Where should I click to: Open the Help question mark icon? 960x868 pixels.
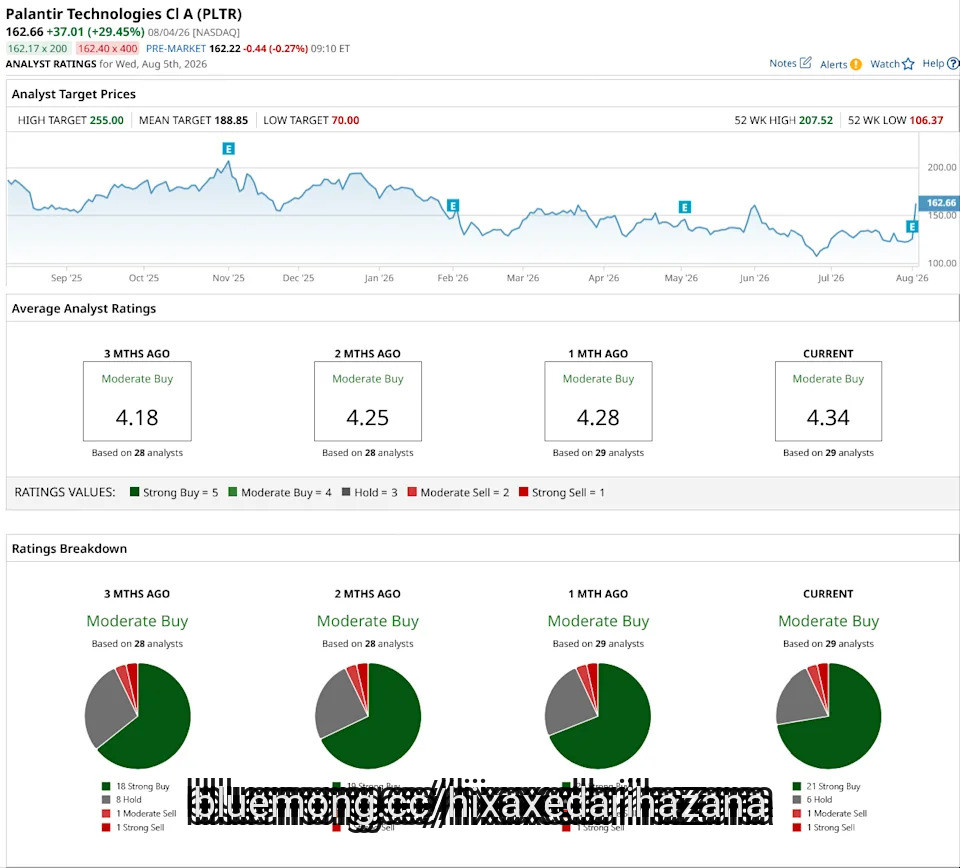[x=953, y=63]
